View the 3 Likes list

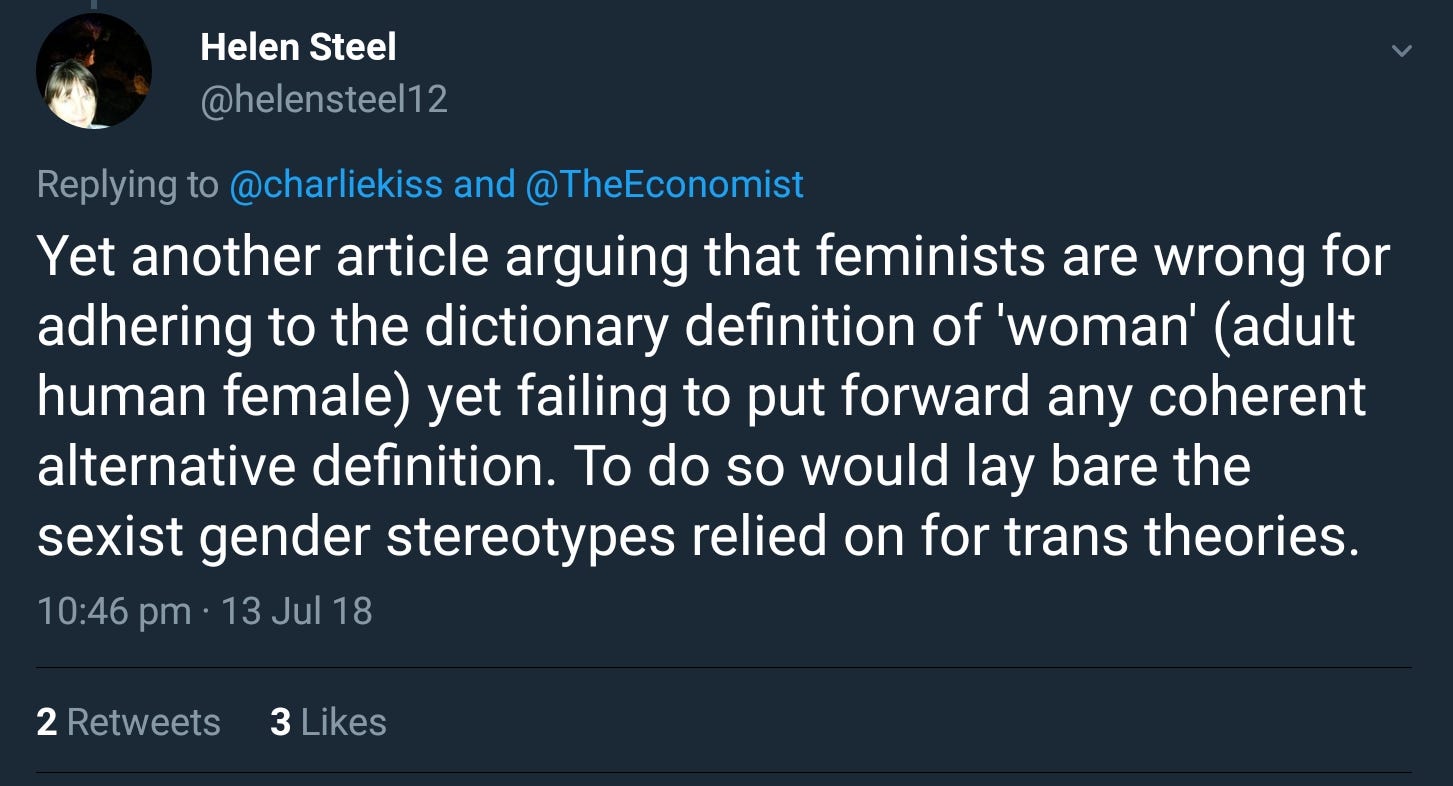(328, 722)
